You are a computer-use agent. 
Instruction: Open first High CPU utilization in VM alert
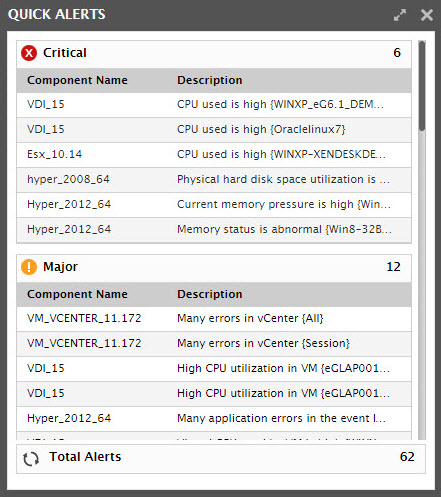point(283,368)
